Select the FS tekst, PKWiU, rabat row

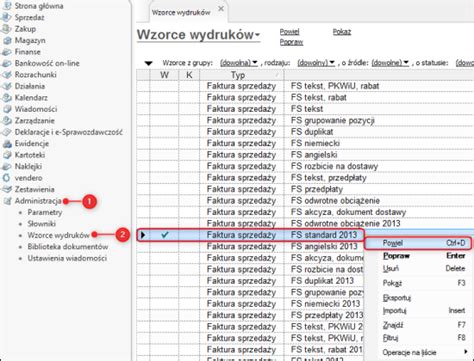pos(305,86)
